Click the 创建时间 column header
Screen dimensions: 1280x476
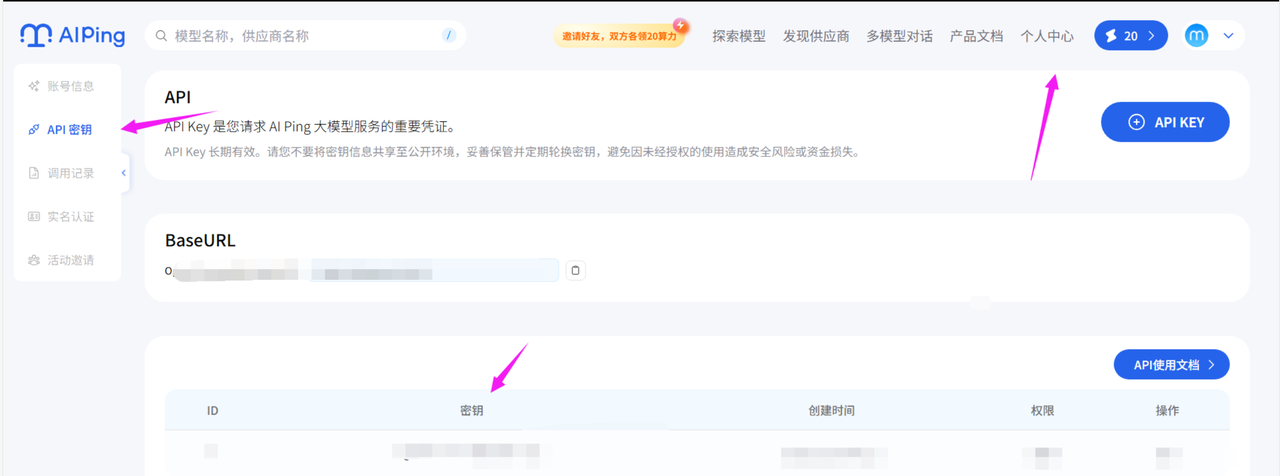point(831,411)
